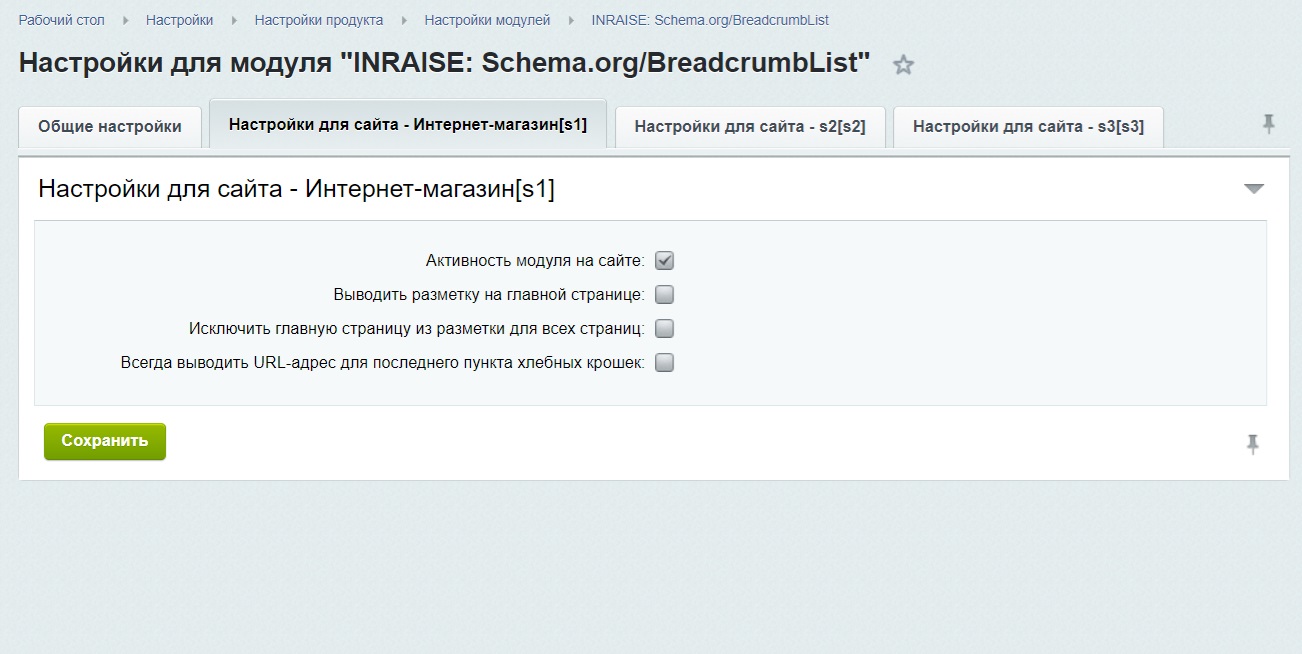Open the breadcrumb arrow after Настройки модулей
The height and width of the screenshot is (654, 1302).
(x=571, y=20)
